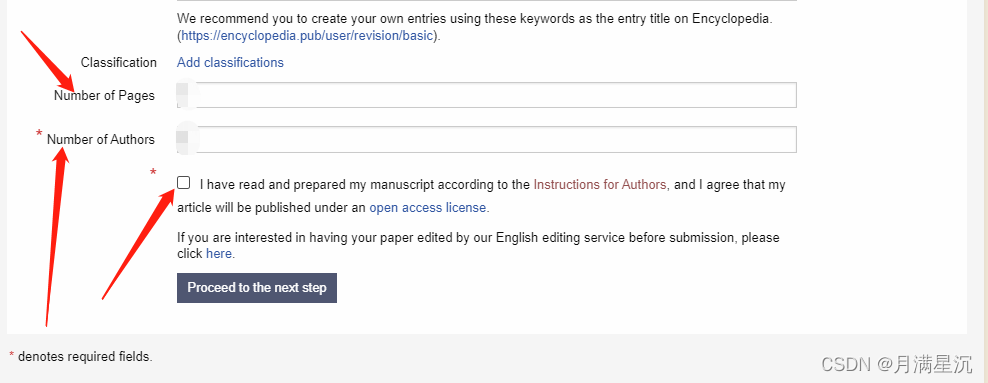The height and width of the screenshot is (383, 988).
Task: Click the Number of Pages label
Action: [104, 96]
